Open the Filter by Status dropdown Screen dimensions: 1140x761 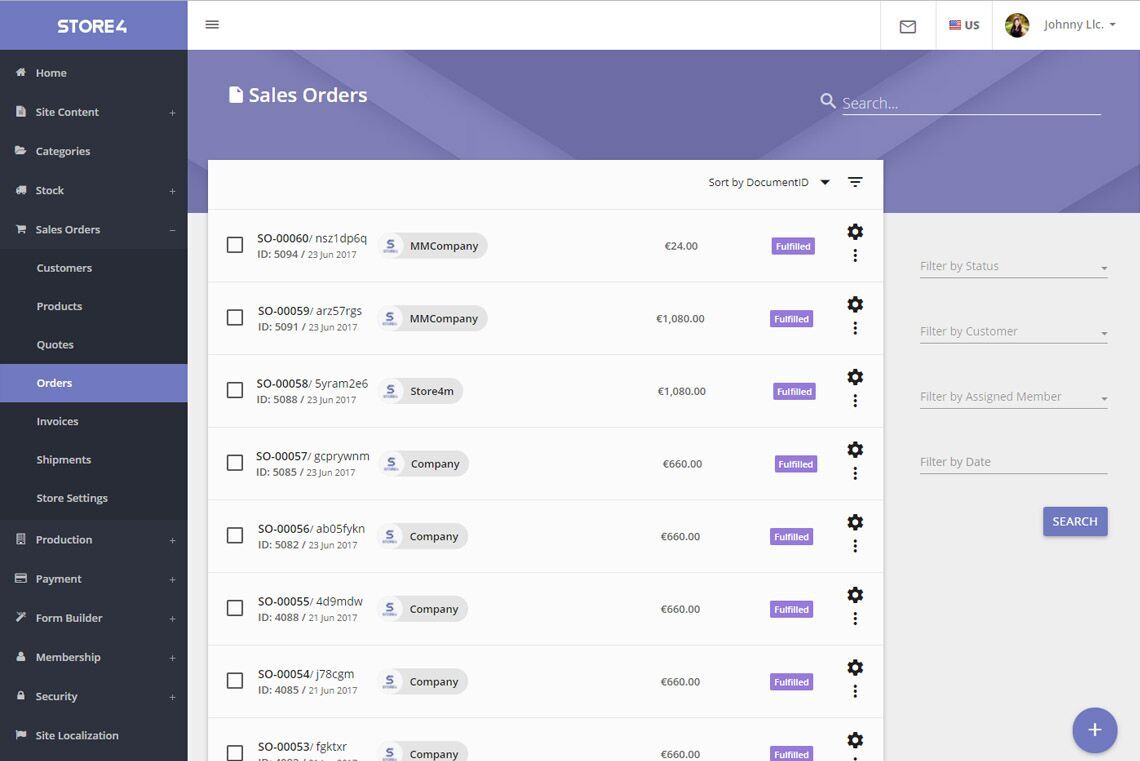[1013, 267]
